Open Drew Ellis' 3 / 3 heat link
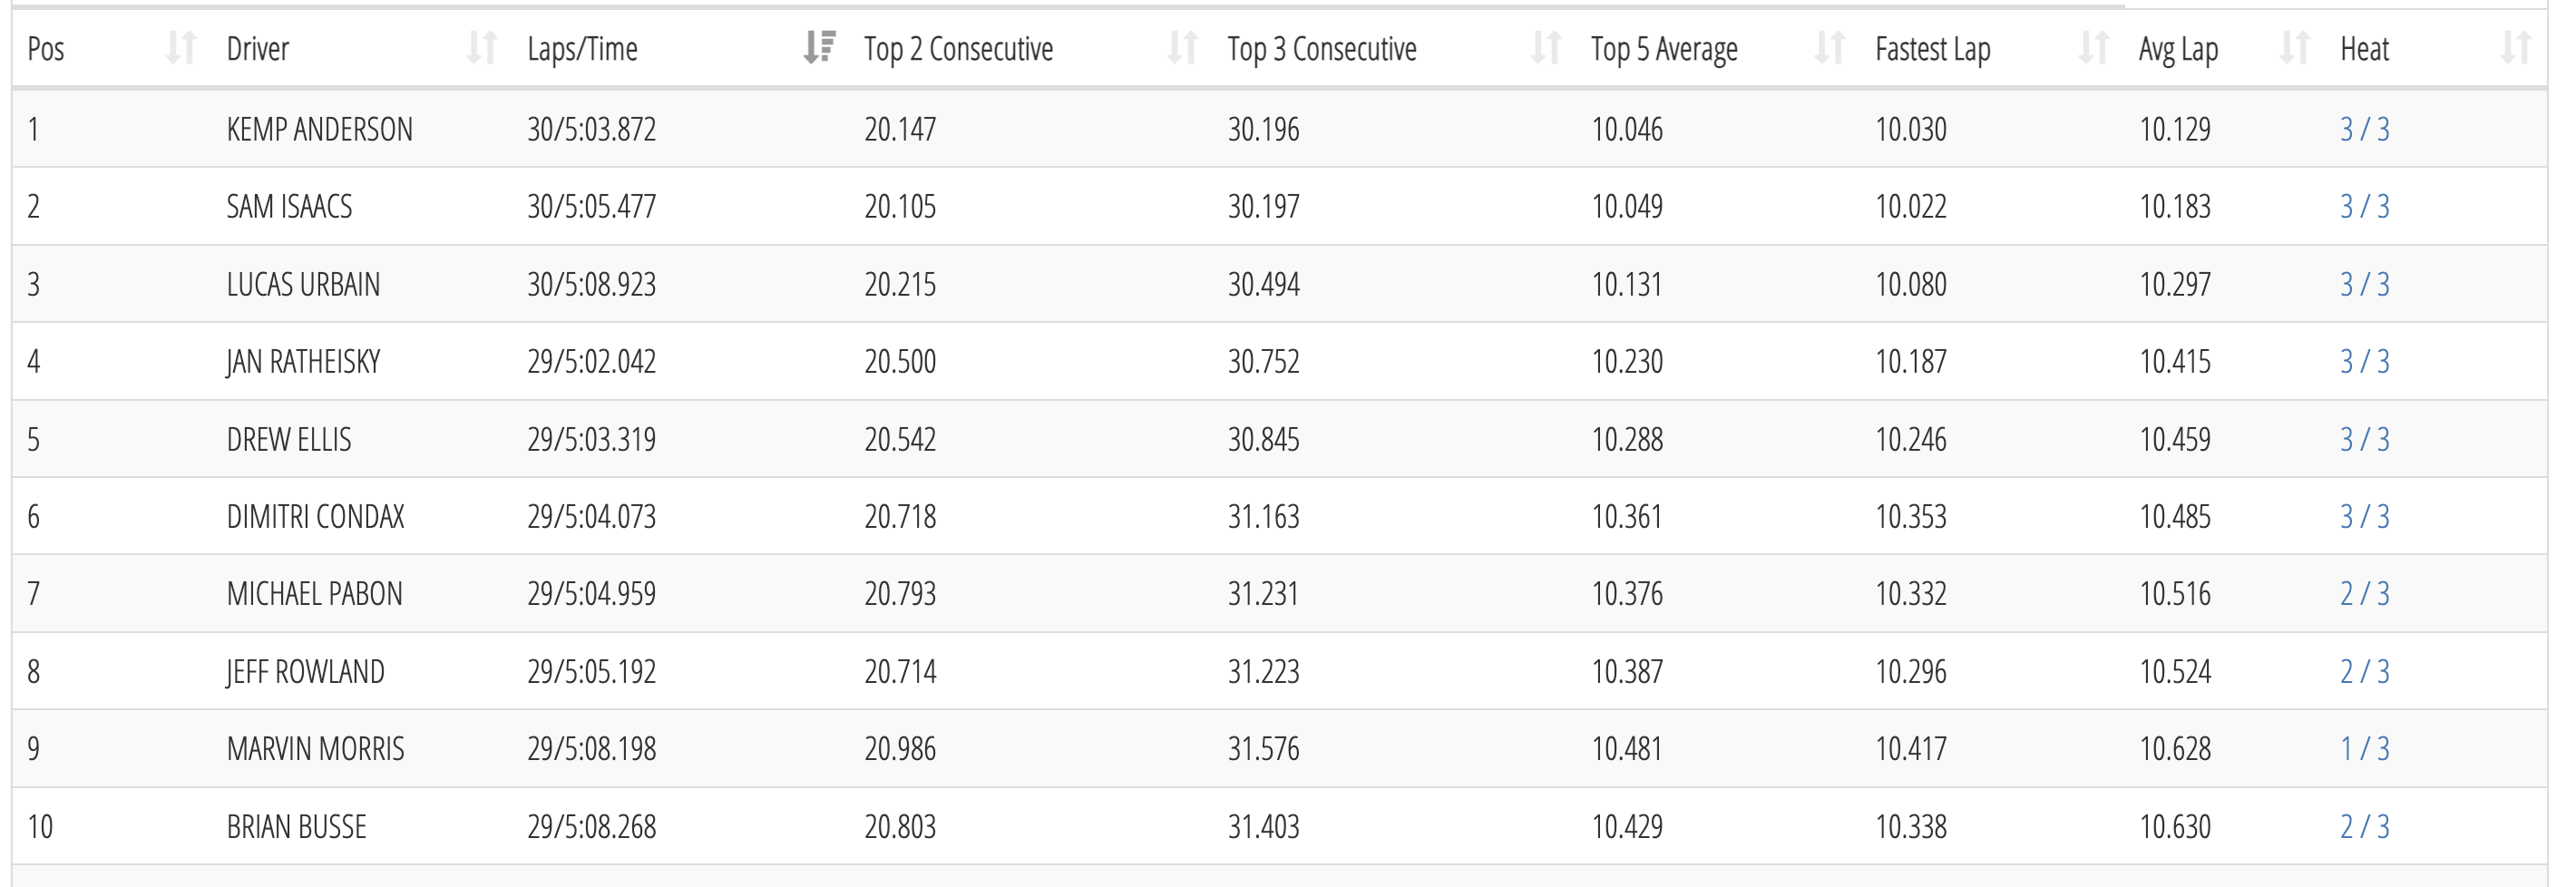 (x=2364, y=439)
